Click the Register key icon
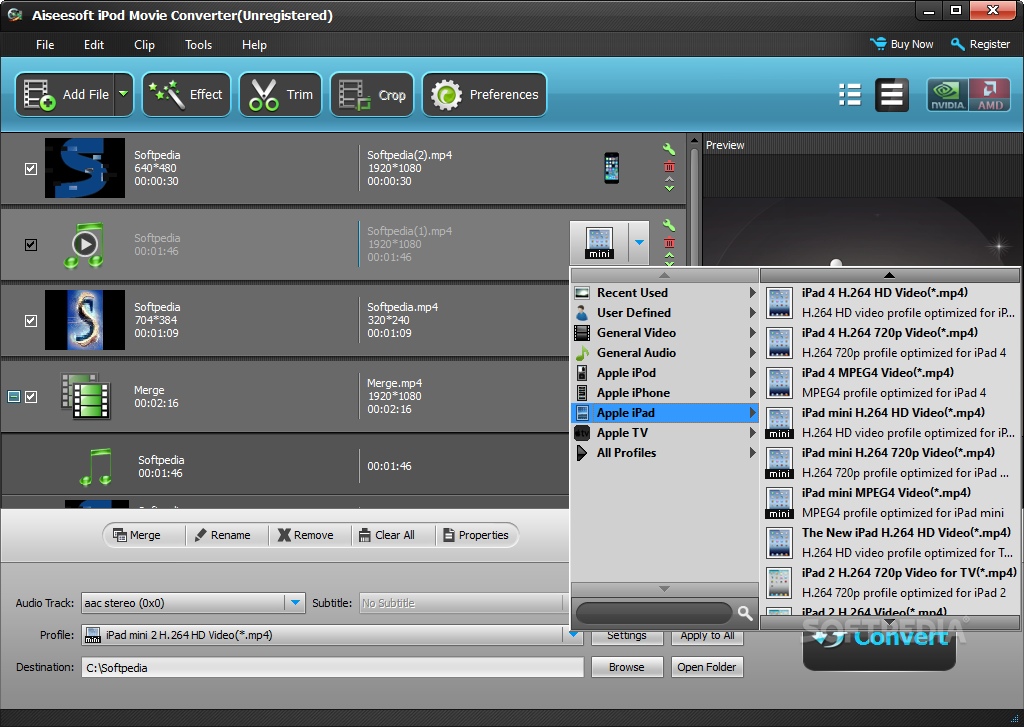The height and width of the screenshot is (727, 1024). (x=957, y=44)
